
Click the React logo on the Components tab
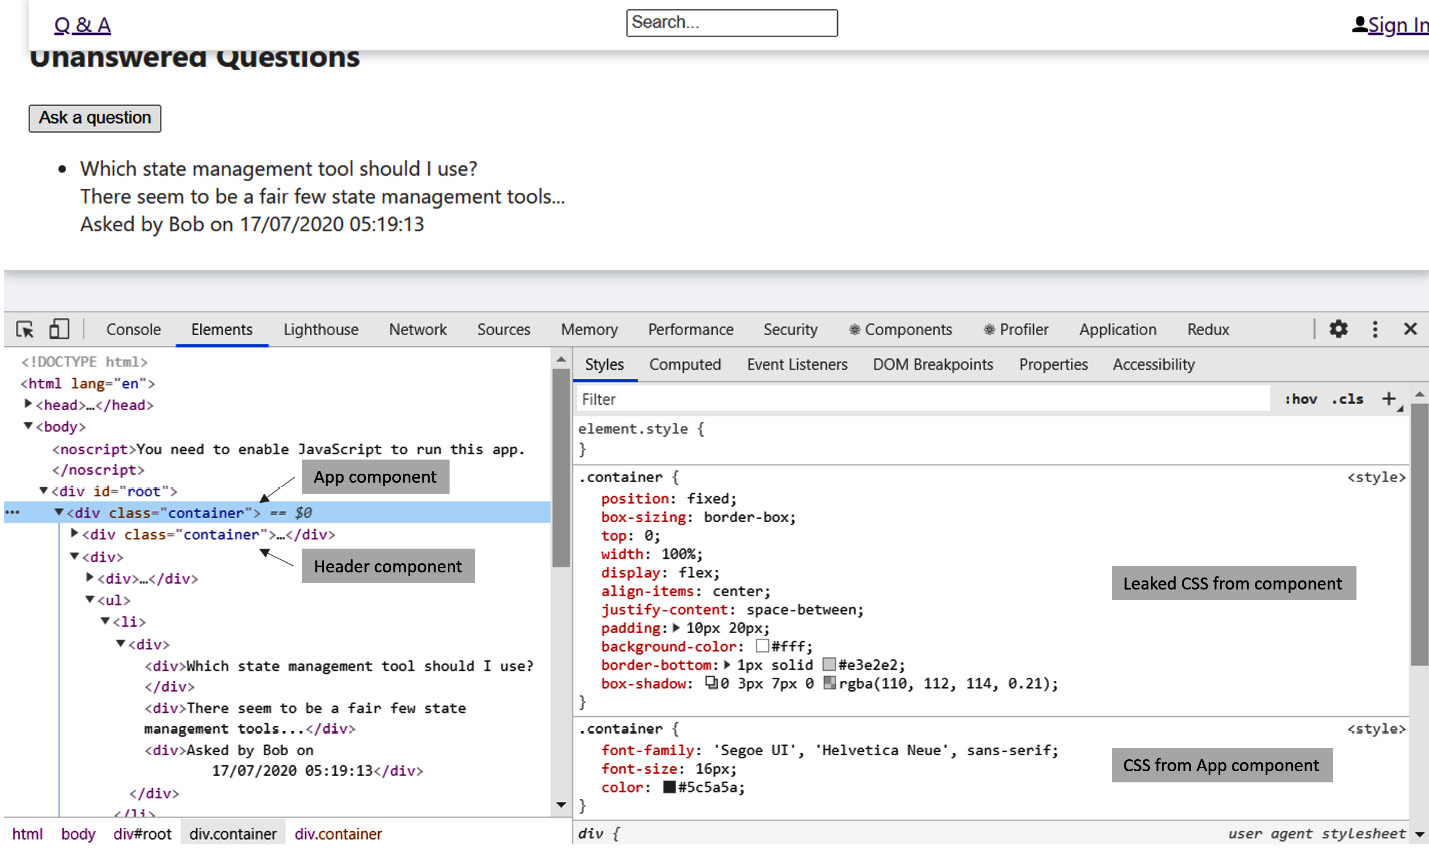coord(856,329)
